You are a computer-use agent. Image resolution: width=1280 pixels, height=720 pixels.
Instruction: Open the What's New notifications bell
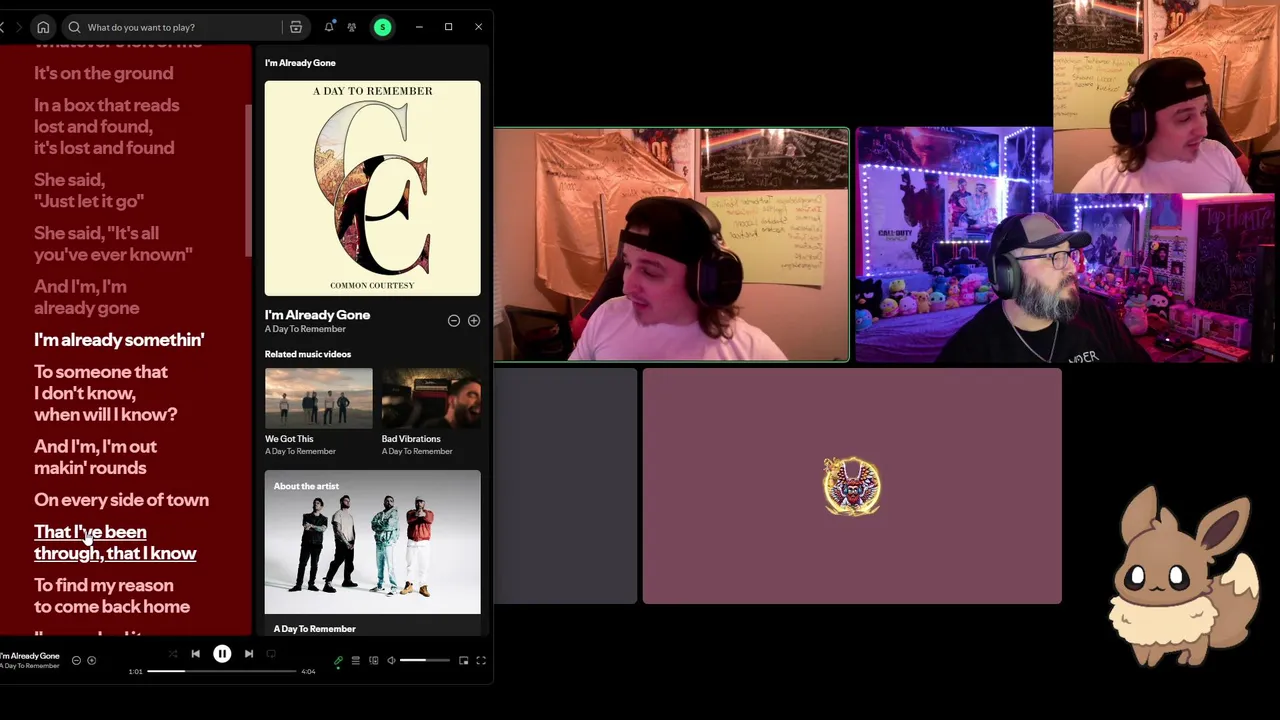tap(328, 27)
